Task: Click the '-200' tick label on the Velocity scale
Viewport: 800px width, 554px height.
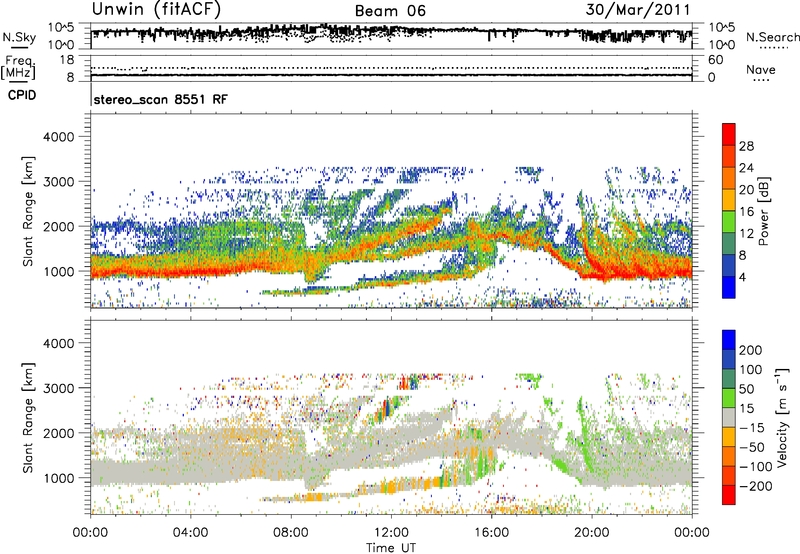Action: coord(756,486)
